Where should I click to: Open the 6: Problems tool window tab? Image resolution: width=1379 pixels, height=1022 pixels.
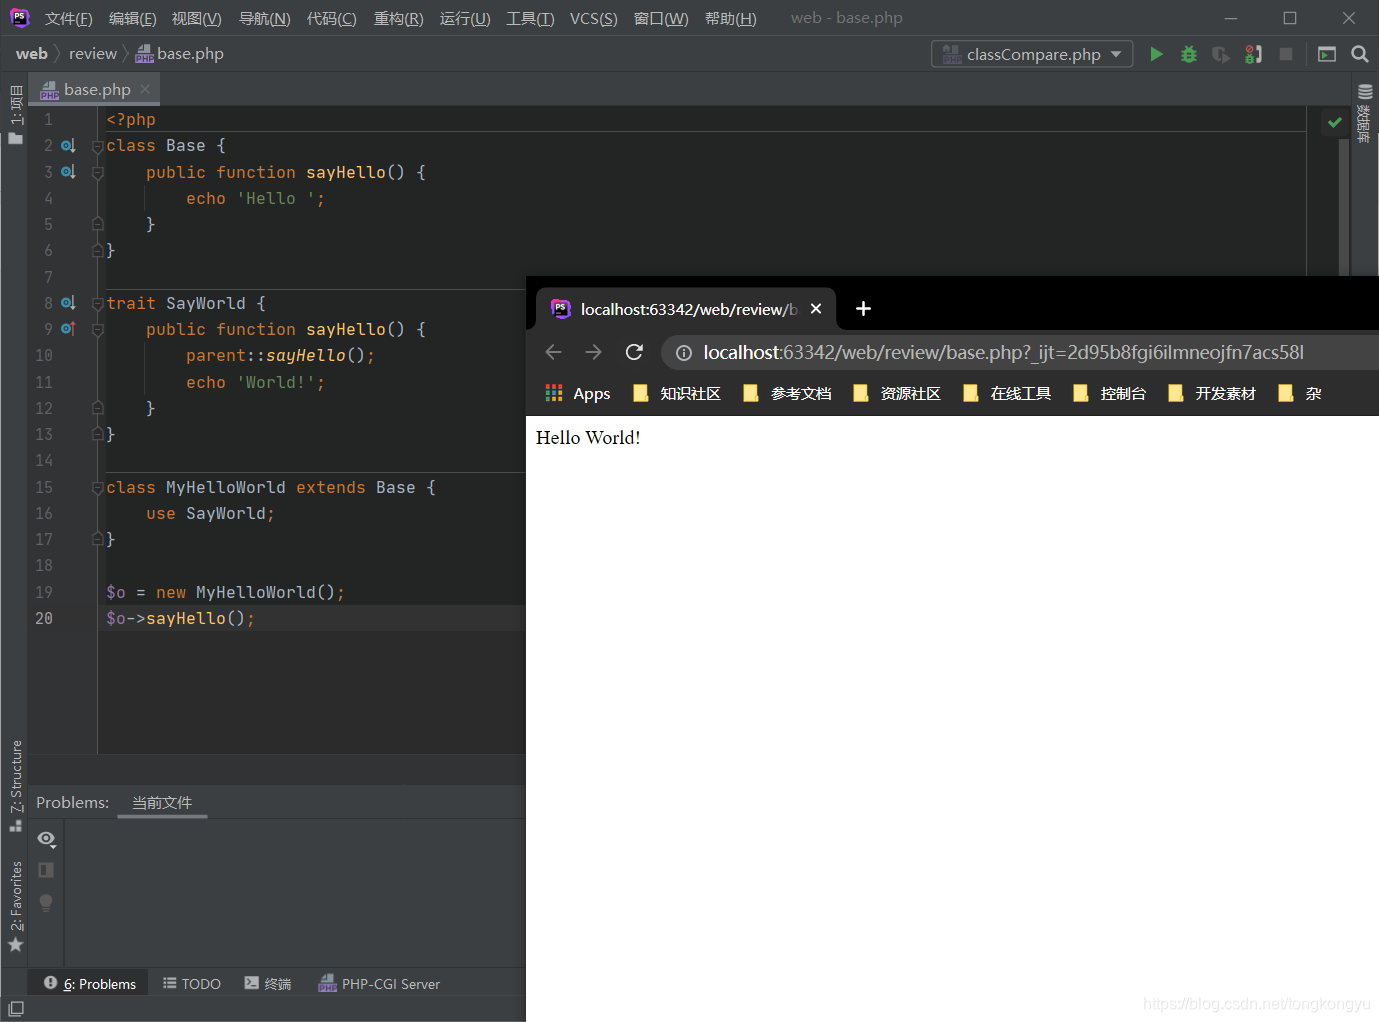(x=90, y=984)
